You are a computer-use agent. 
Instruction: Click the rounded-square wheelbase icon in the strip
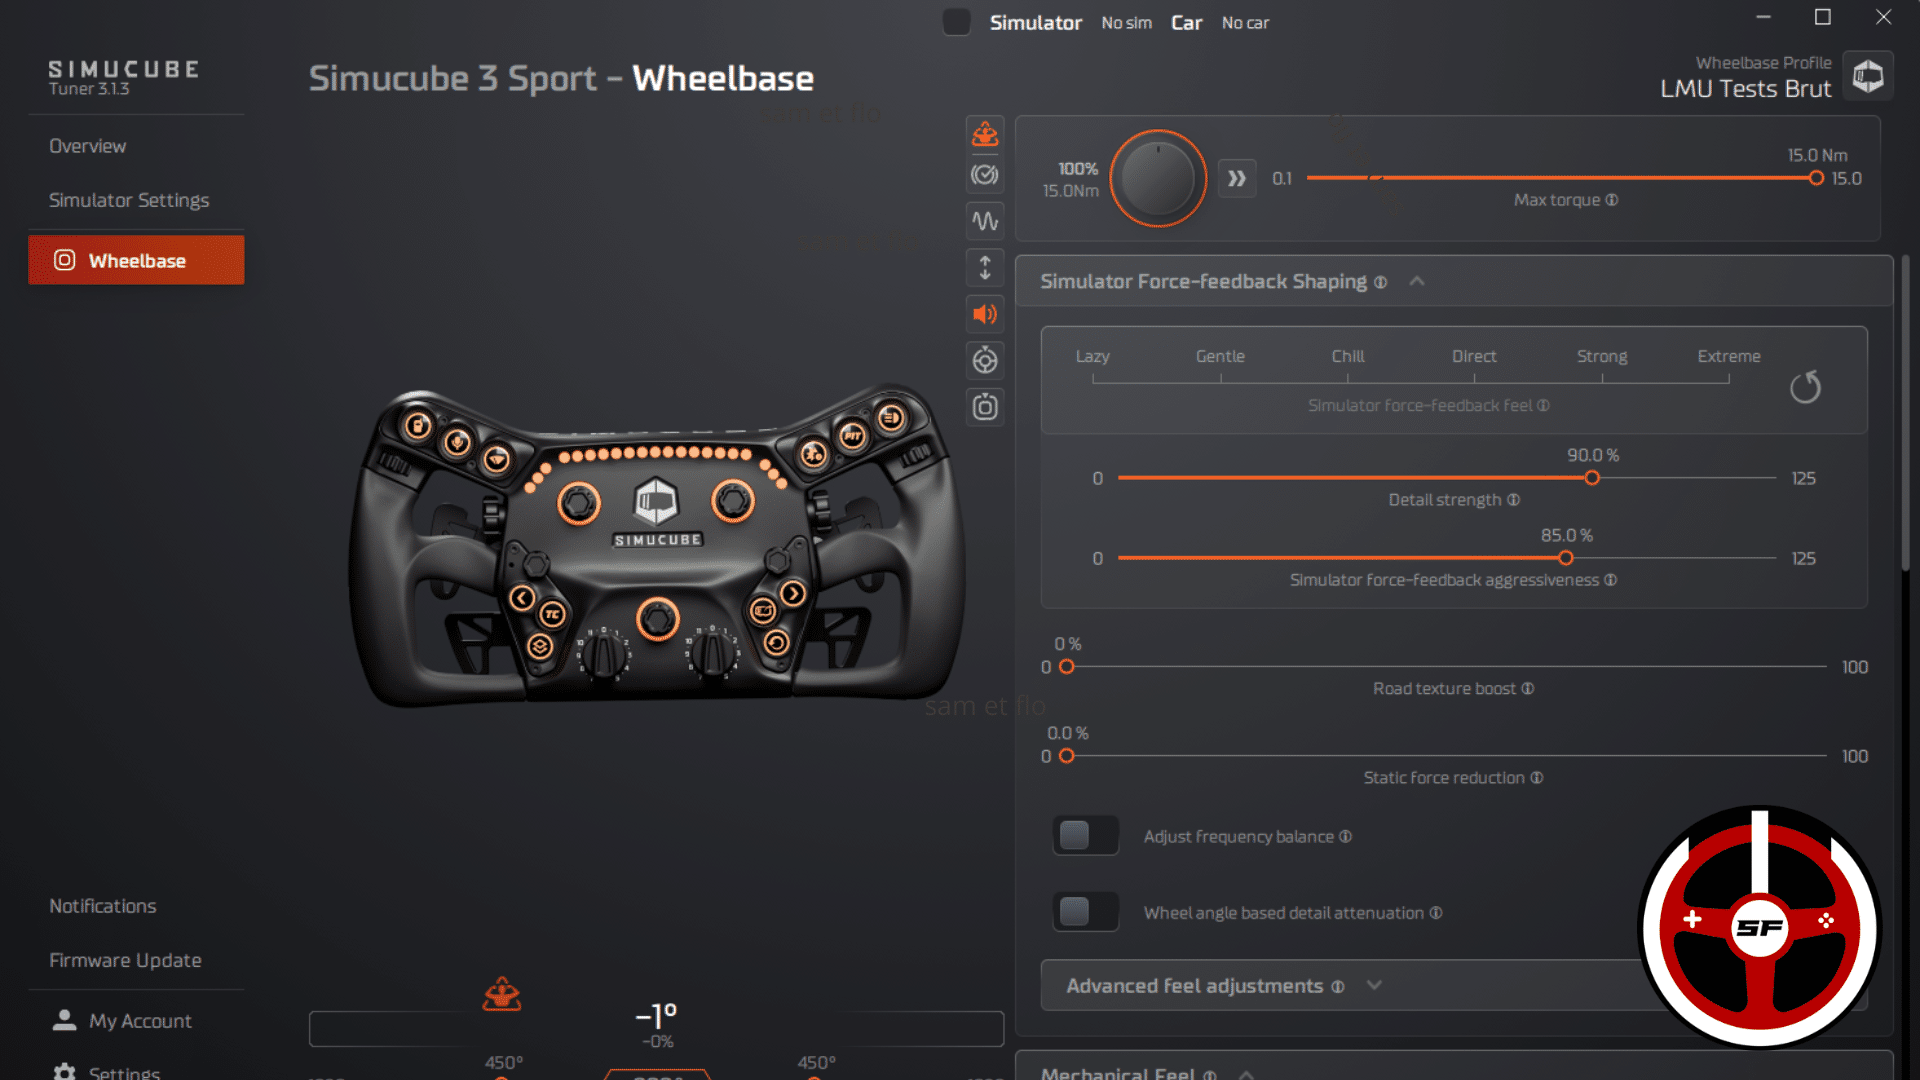(985, 407)
